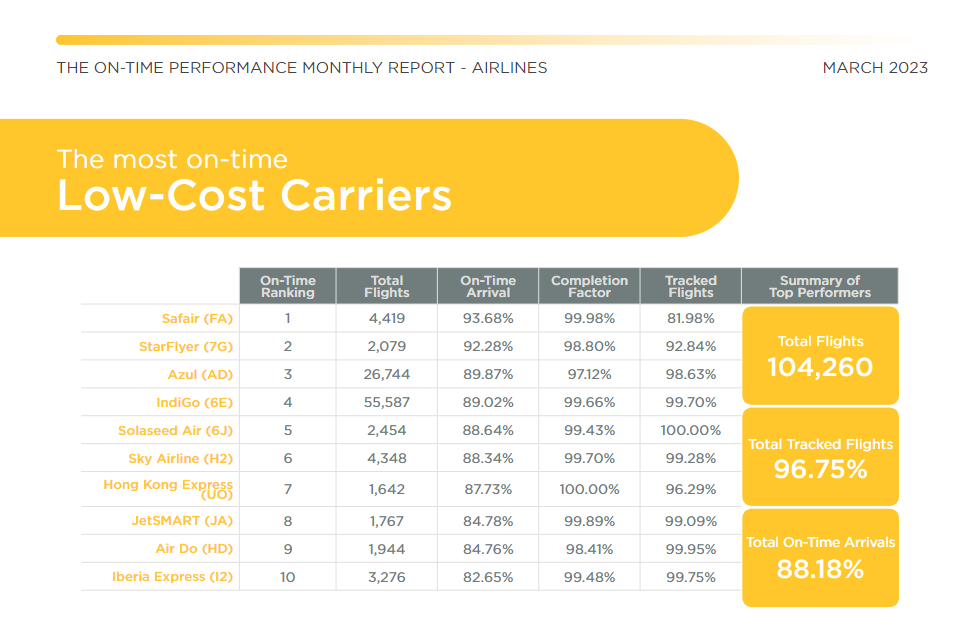This screenshot has width=976, height=622.
Task: Click Solaseed Air (6J) in the list
Action: 175,431
